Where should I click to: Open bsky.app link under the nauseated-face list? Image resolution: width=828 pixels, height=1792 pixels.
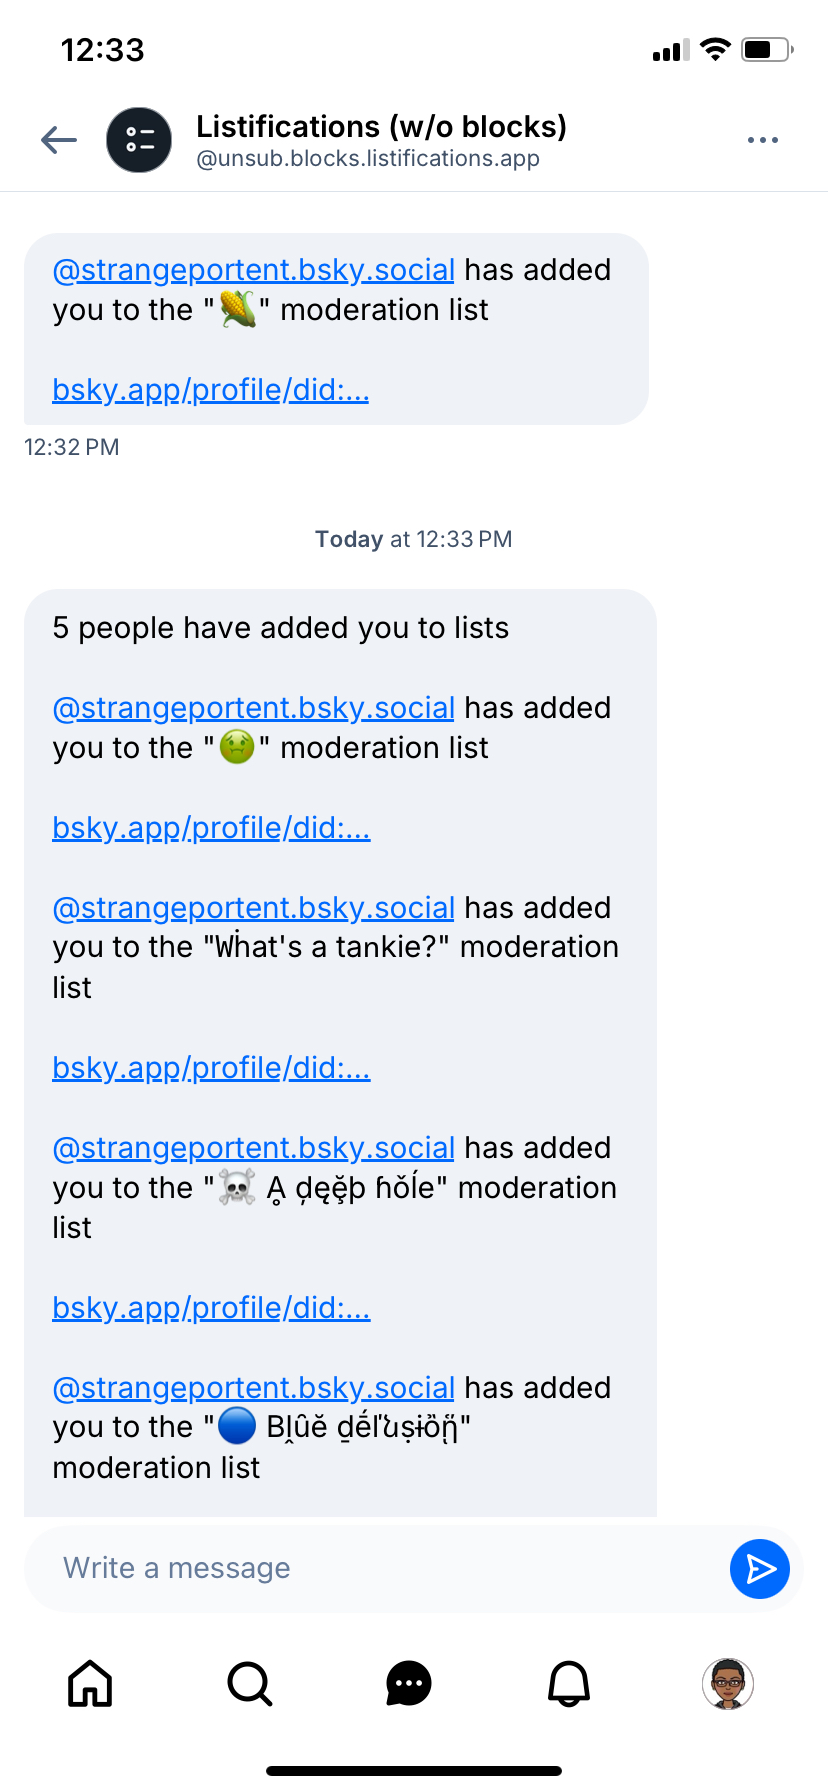(211, 828)
